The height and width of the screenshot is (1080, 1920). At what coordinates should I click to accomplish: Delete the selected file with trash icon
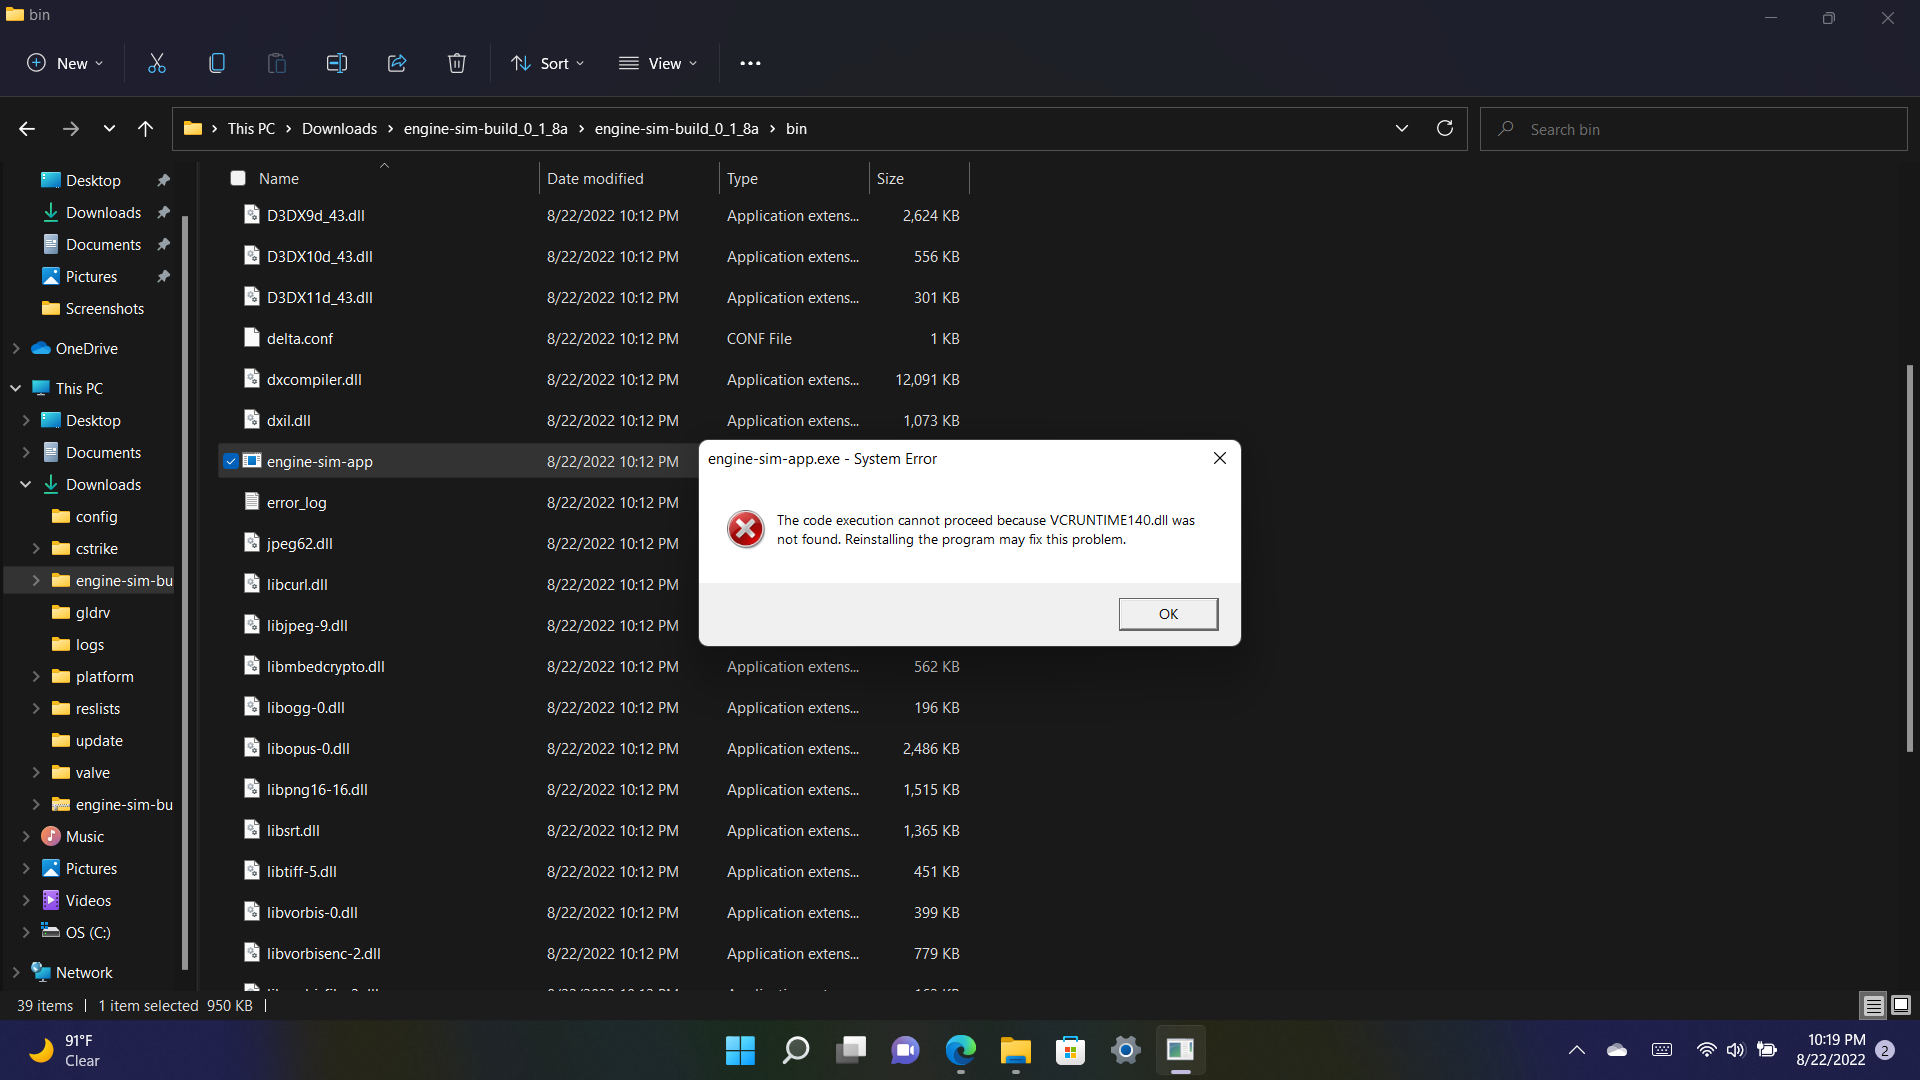point(456,62)
